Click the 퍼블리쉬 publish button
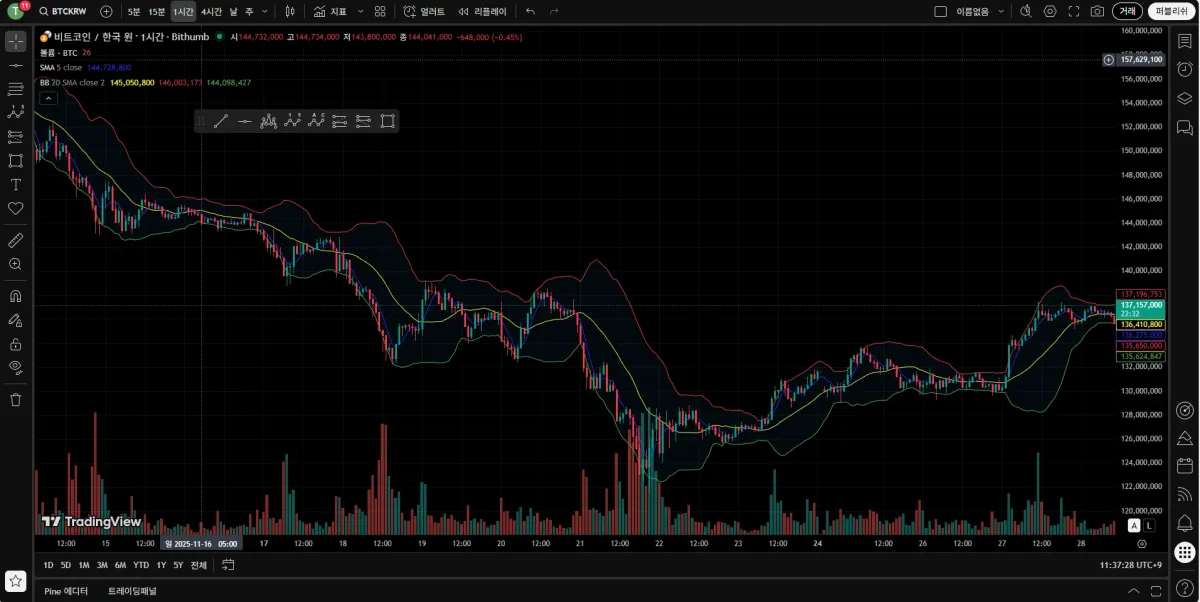 point(1171,11)
